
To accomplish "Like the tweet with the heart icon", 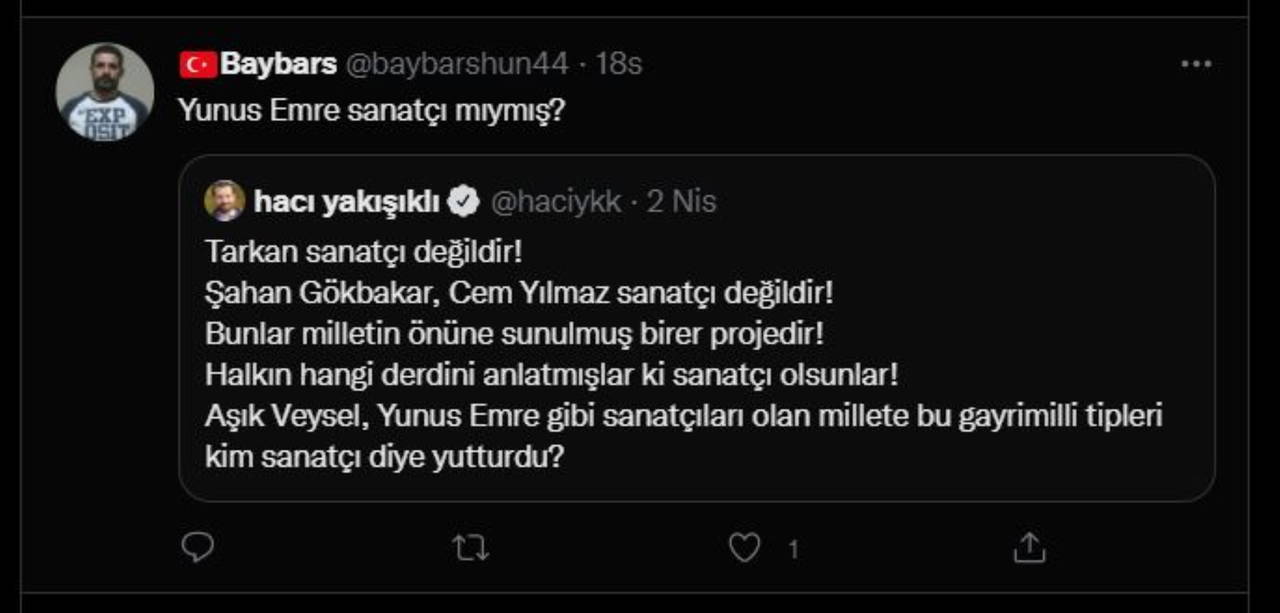I will (743, 547).
